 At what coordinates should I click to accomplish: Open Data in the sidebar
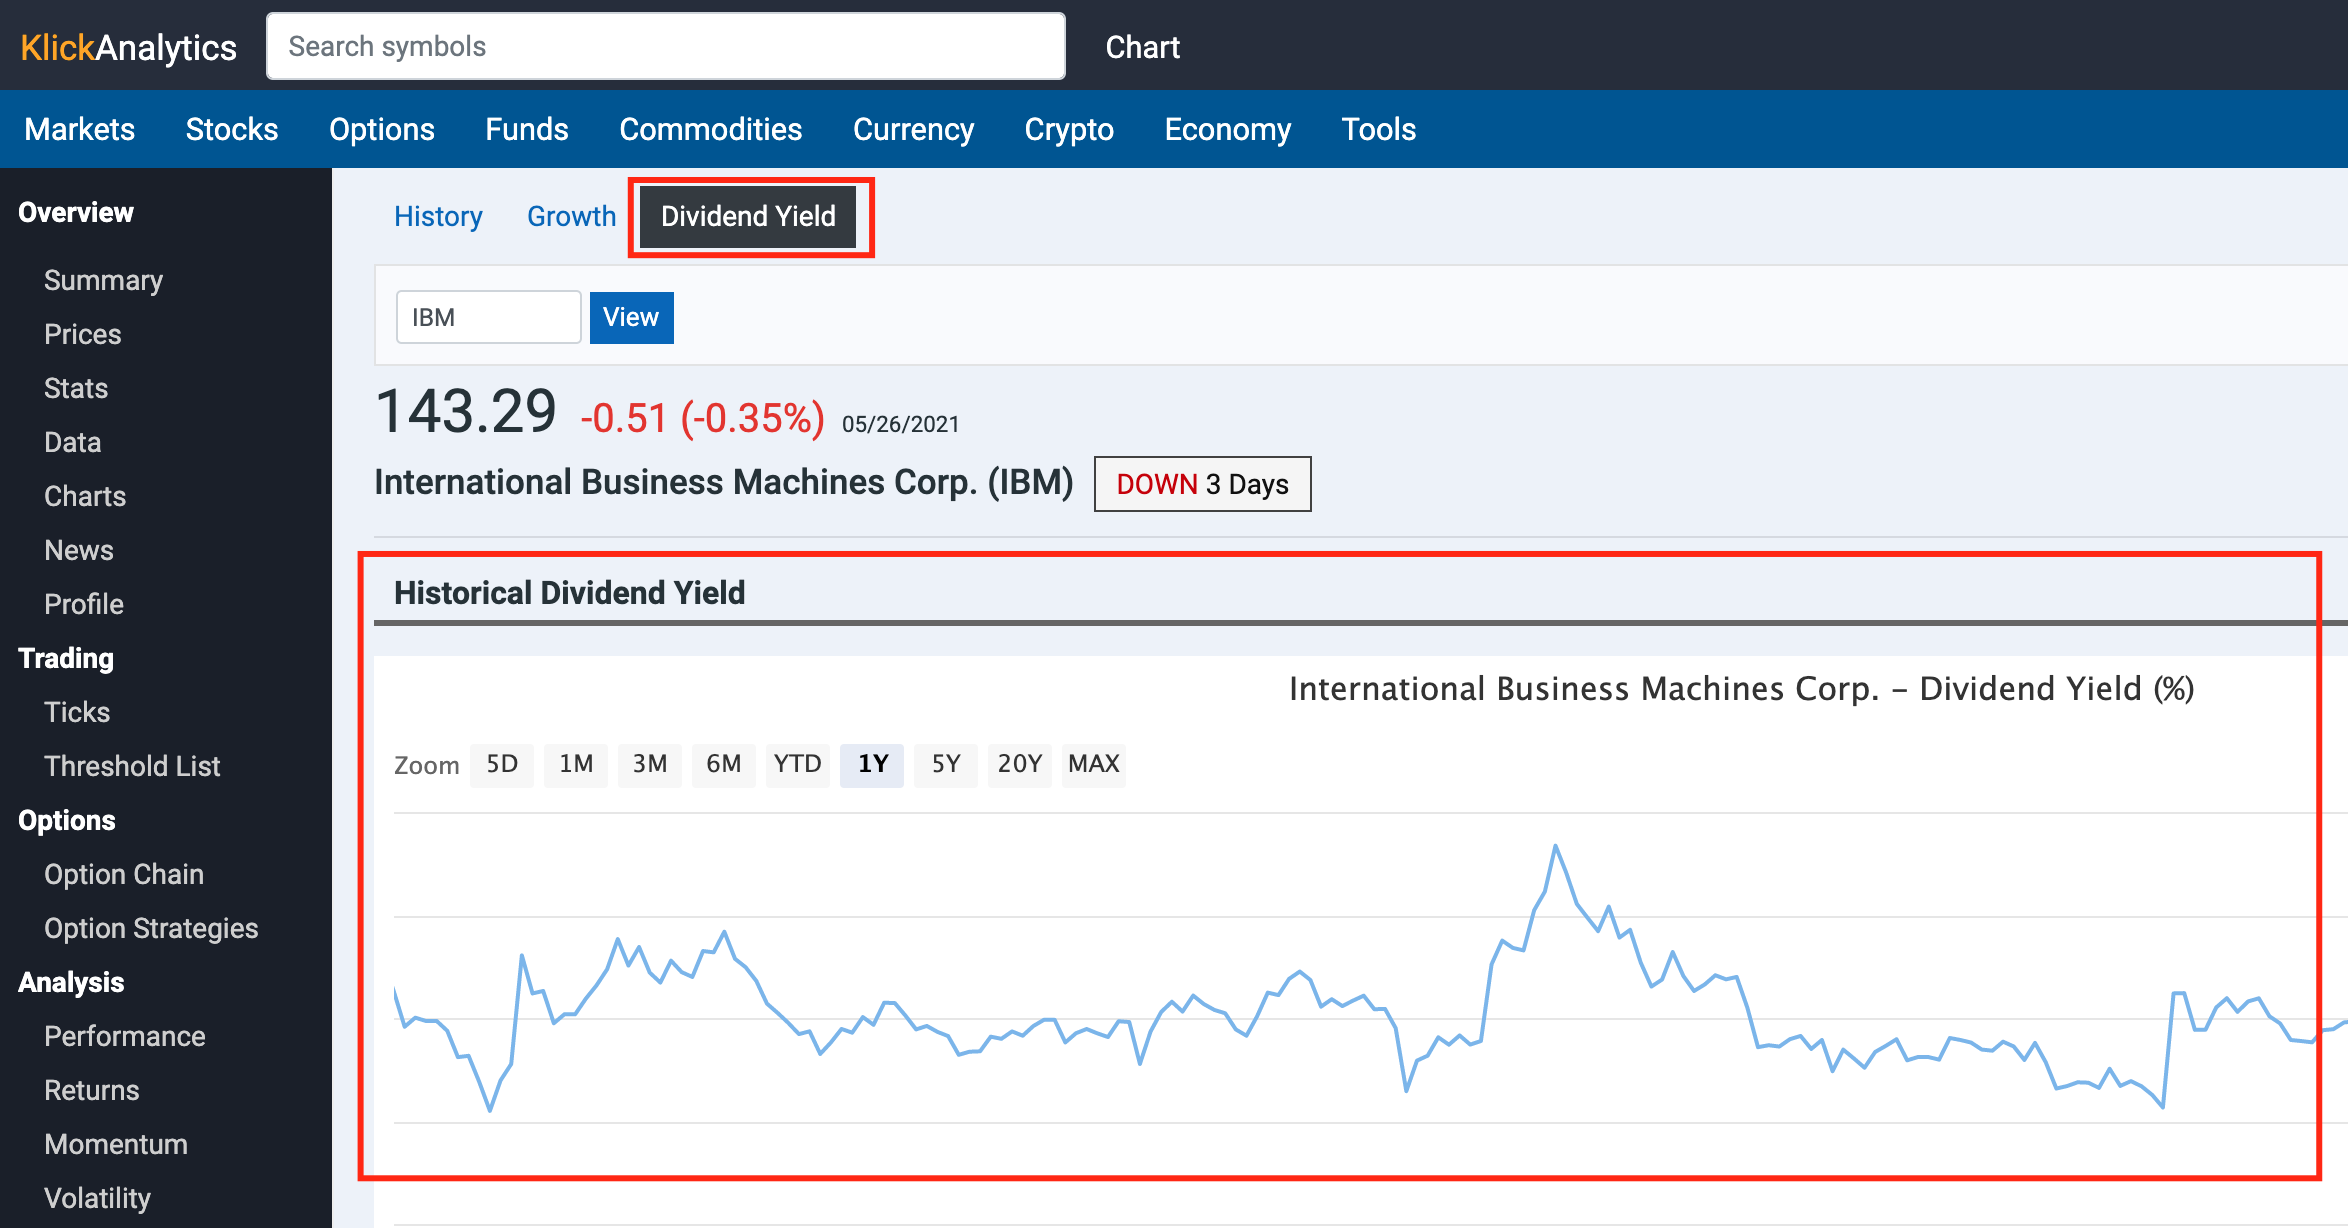(72, 442)
